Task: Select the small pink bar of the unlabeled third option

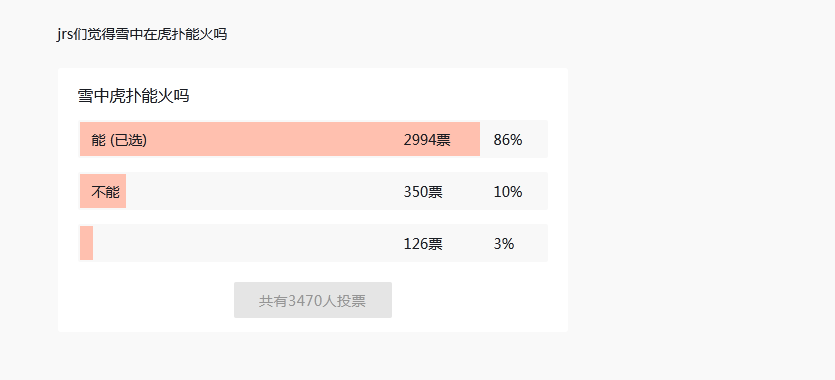Action: coord(86,243)
